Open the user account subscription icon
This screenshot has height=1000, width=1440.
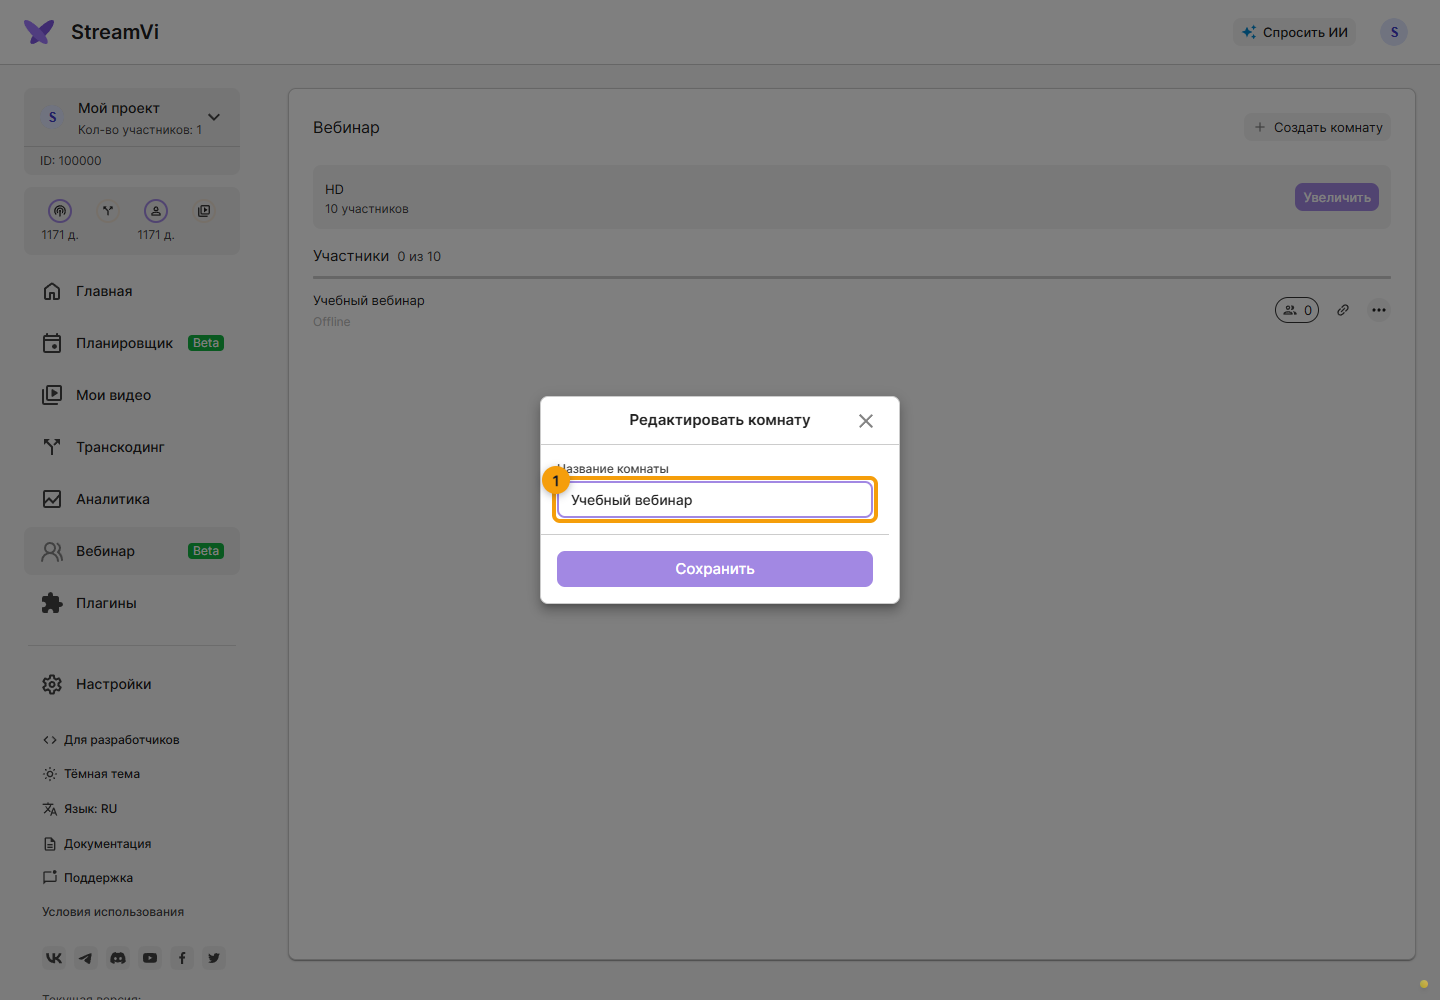[x=156, y=211]
